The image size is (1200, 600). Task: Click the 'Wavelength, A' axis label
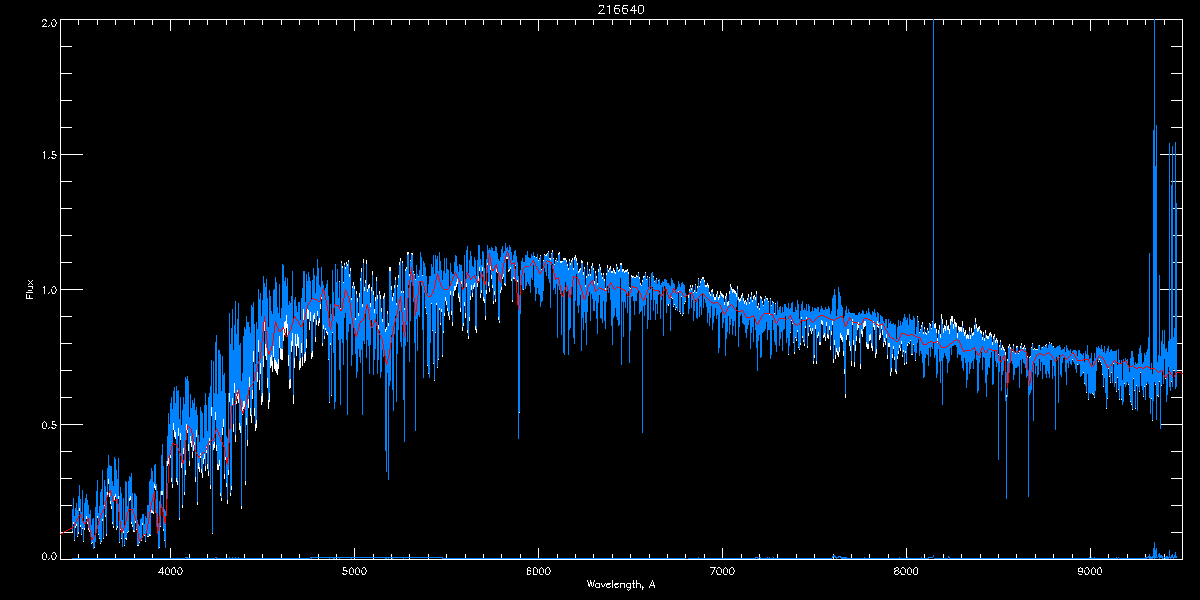point(621,584)
